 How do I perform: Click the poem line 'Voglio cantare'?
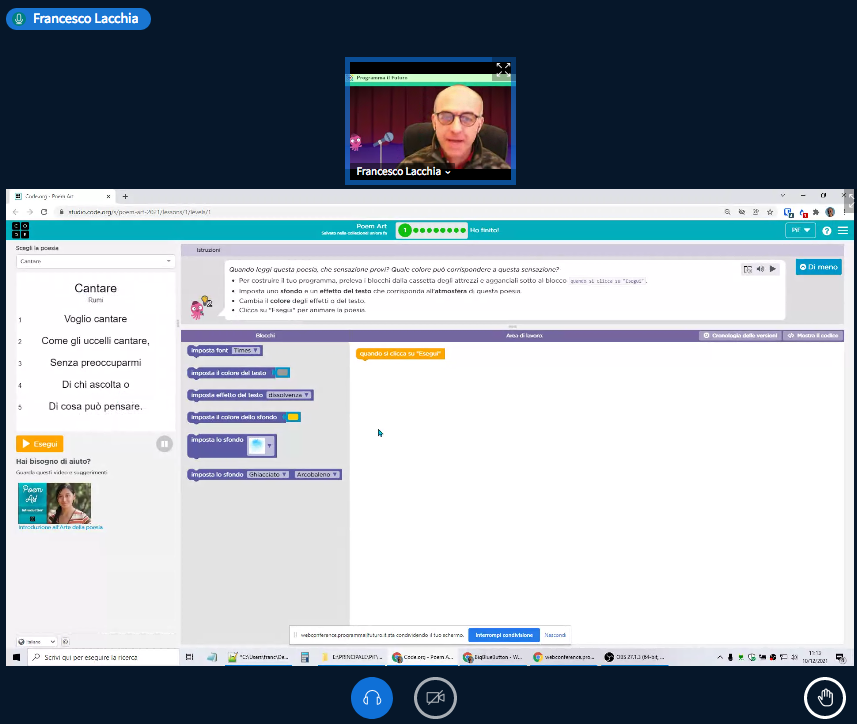[95, 319]
